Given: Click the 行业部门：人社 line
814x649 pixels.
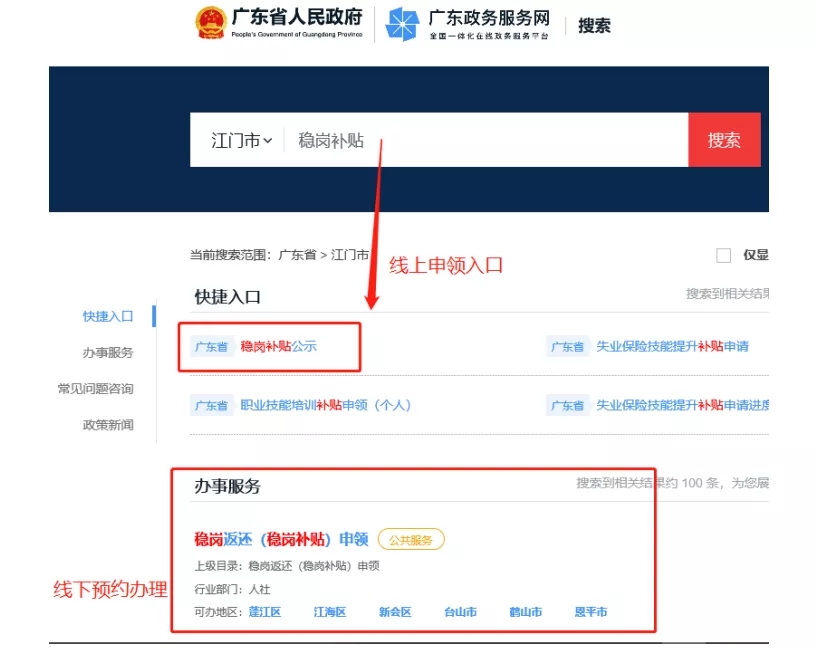Looking at the screenshot, I should pos(232,589).
